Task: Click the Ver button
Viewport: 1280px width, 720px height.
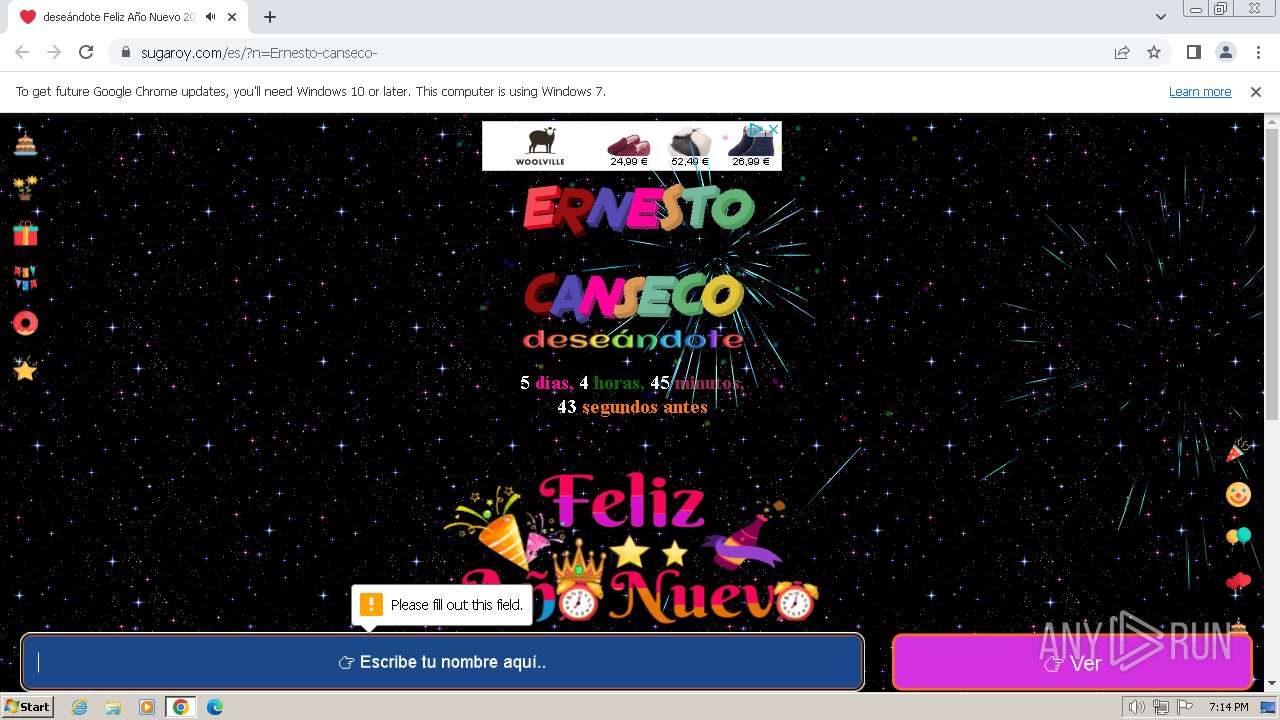Action: [1072, 662]
